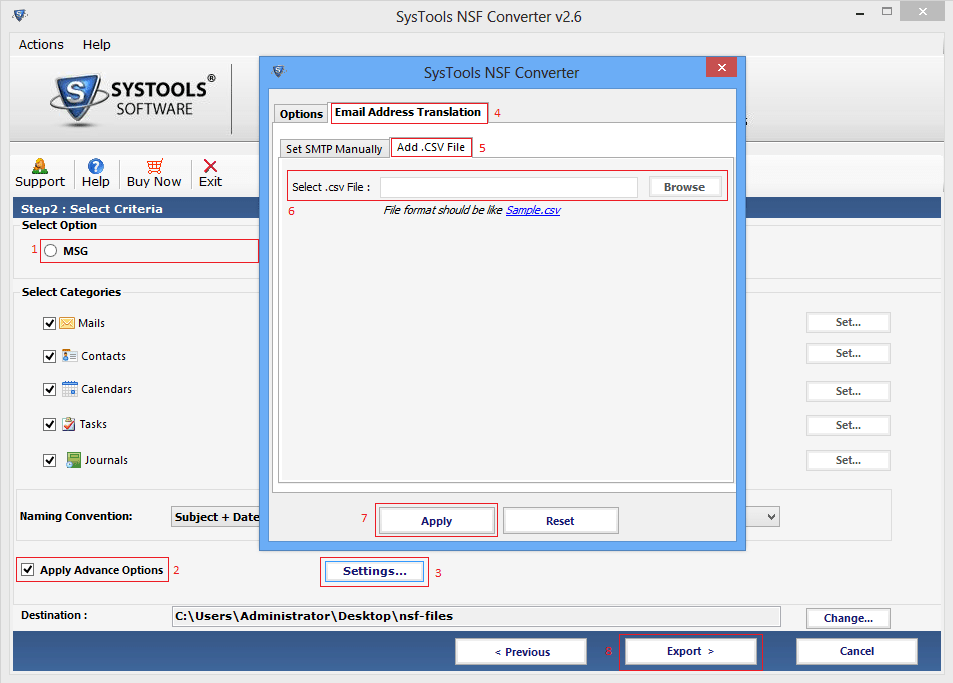Close the SysTools NSF Converter dialog
953x683 pixels.
[721, 67]
